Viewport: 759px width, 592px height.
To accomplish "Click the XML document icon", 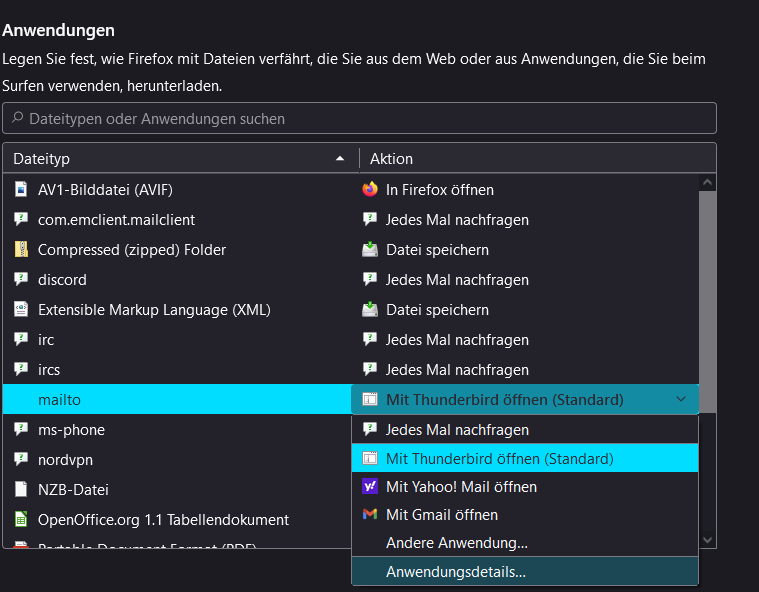I will click(x=21, y=309).
